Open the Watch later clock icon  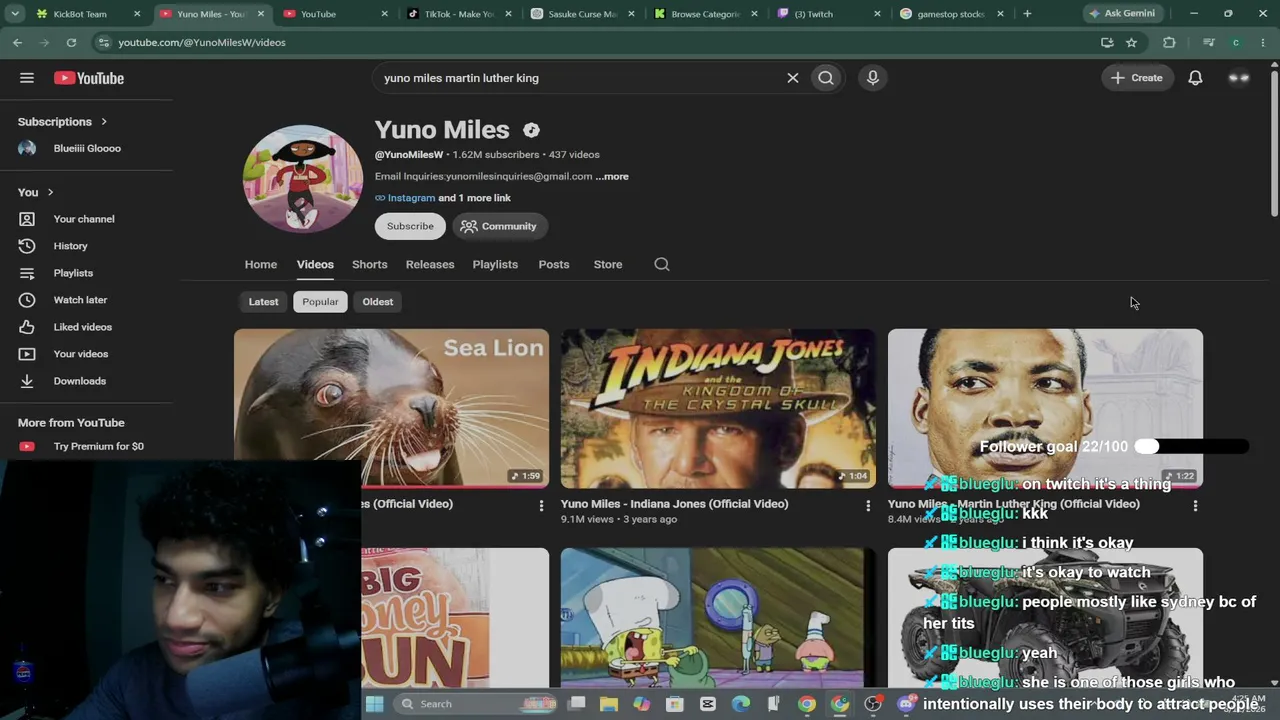click(x=27, y=300)
